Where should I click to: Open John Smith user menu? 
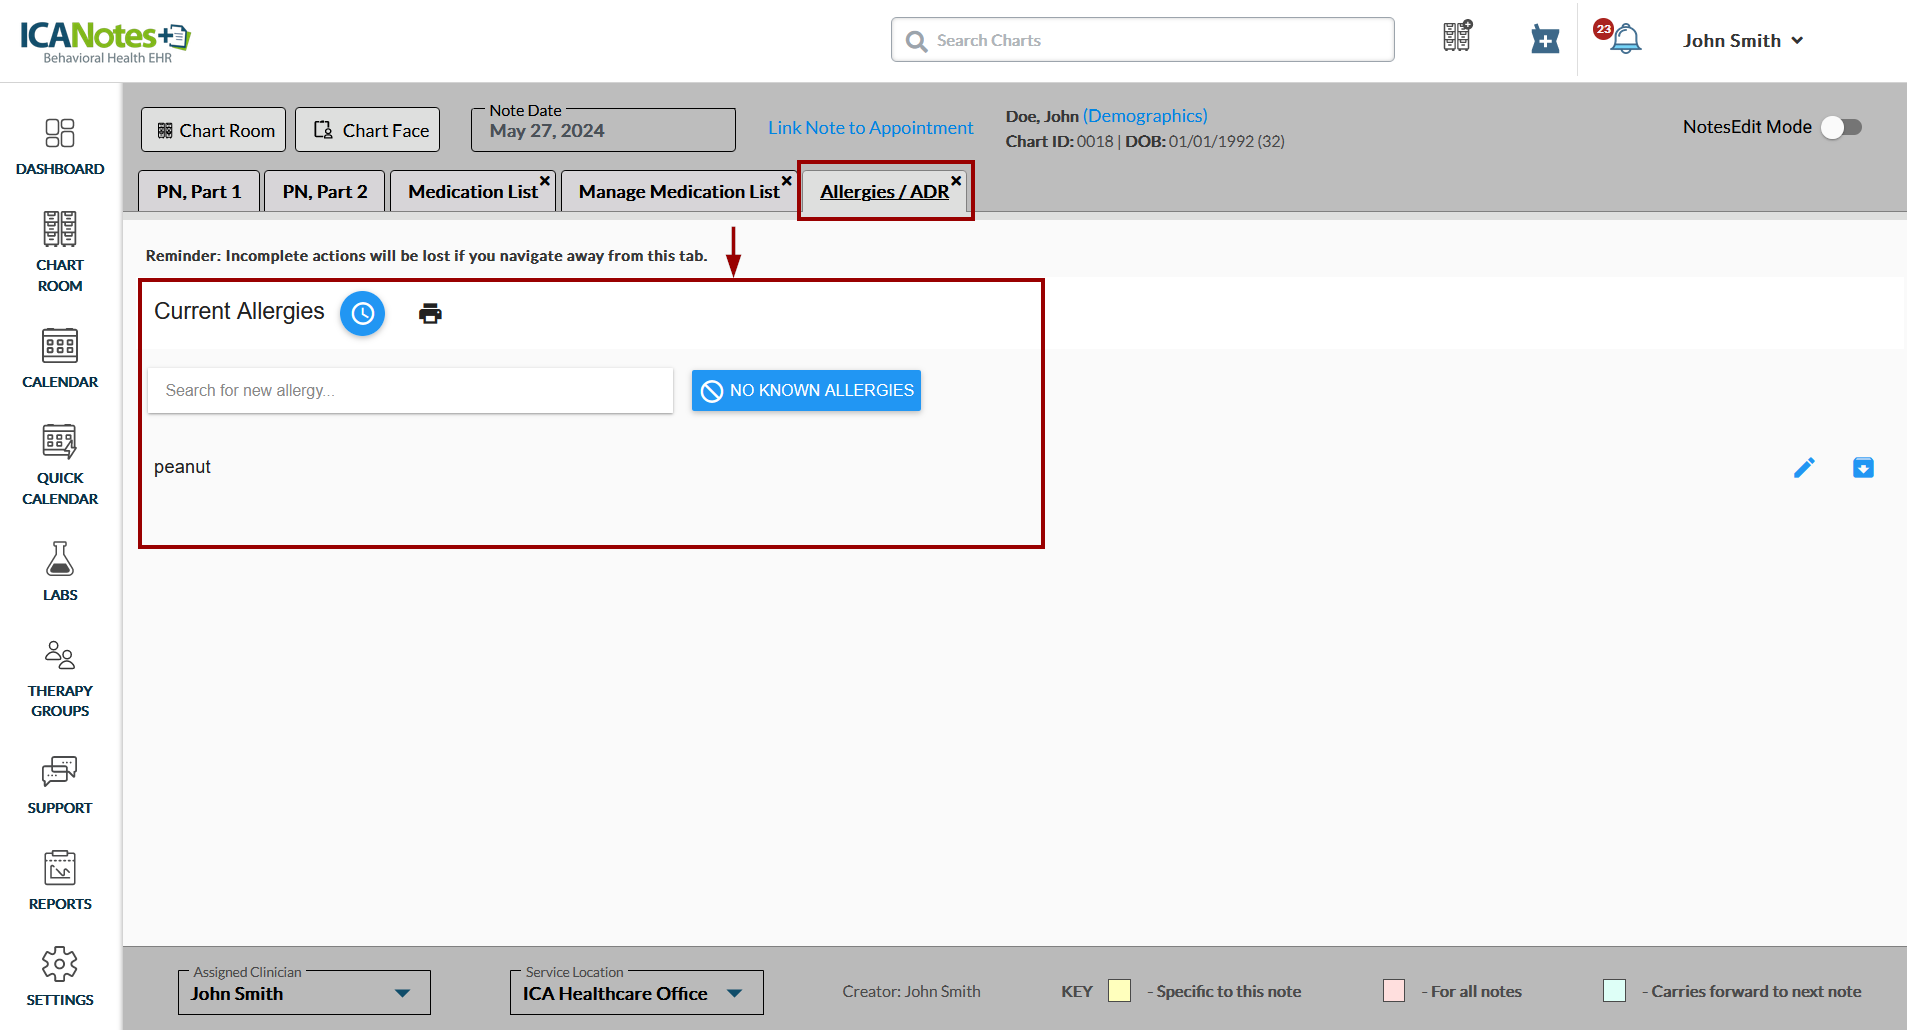coord(1742,41)
